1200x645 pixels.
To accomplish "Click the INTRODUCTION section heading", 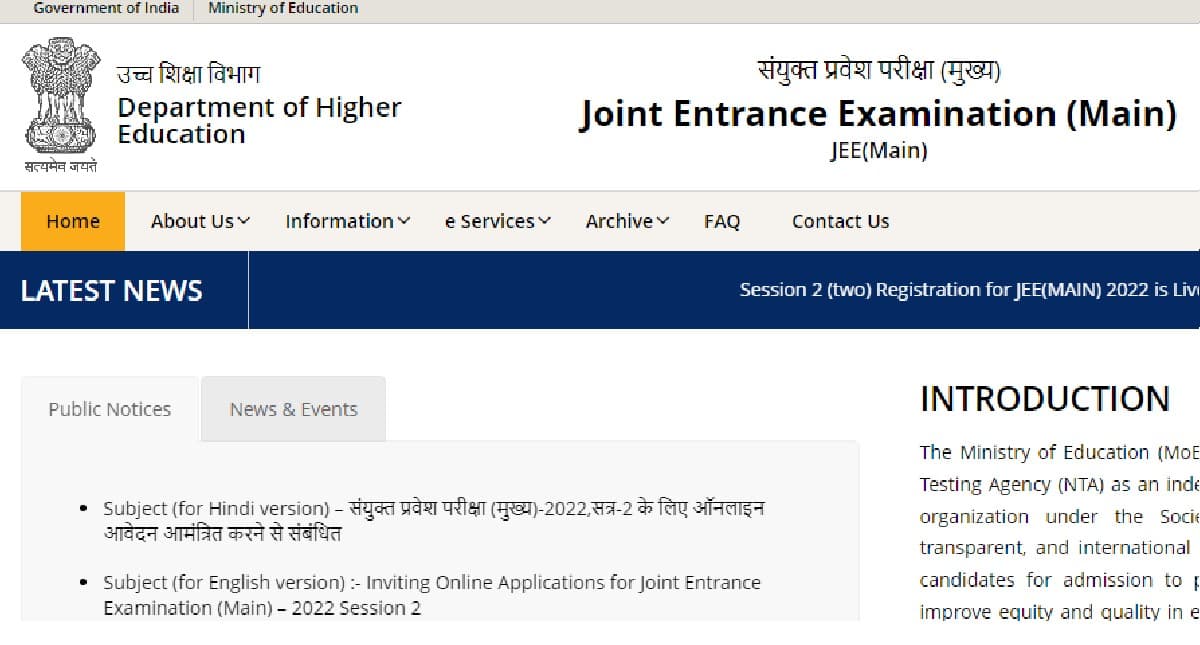I will (1043, 398).
